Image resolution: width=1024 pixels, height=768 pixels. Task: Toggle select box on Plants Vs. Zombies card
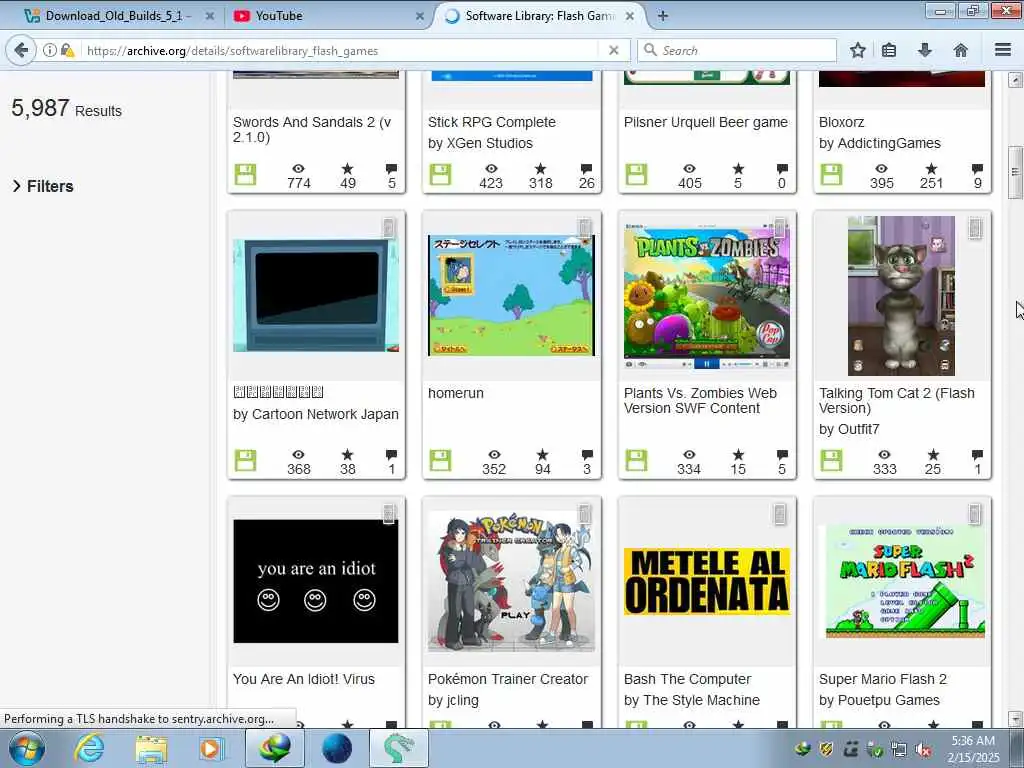point(780,227)
